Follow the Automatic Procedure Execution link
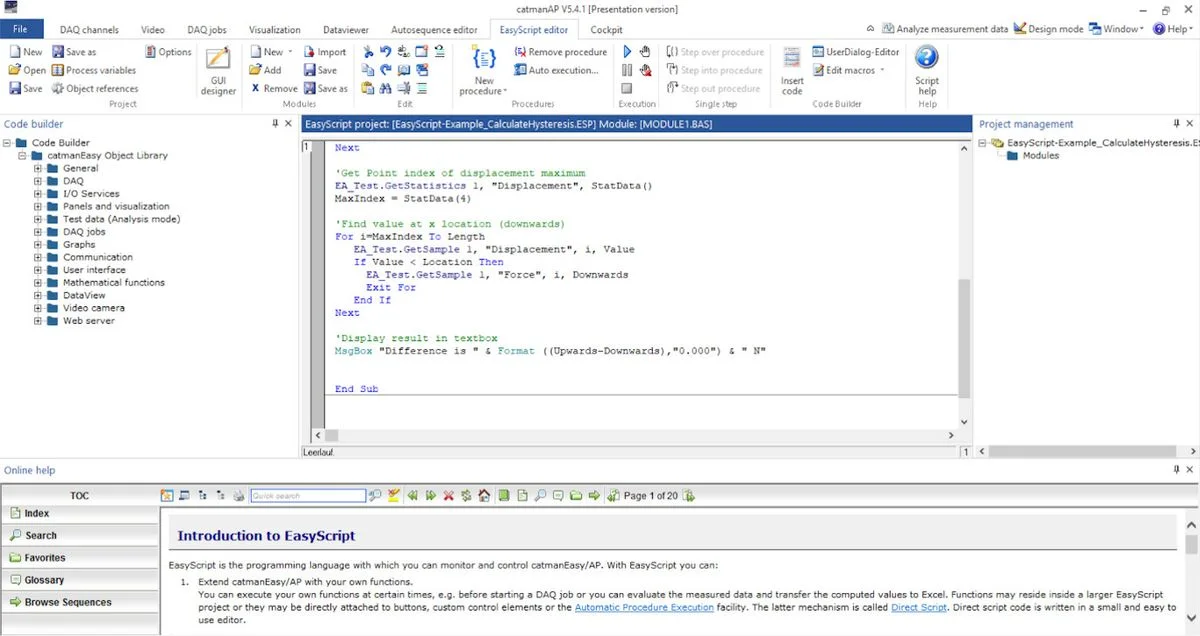 tap(644, 607)
